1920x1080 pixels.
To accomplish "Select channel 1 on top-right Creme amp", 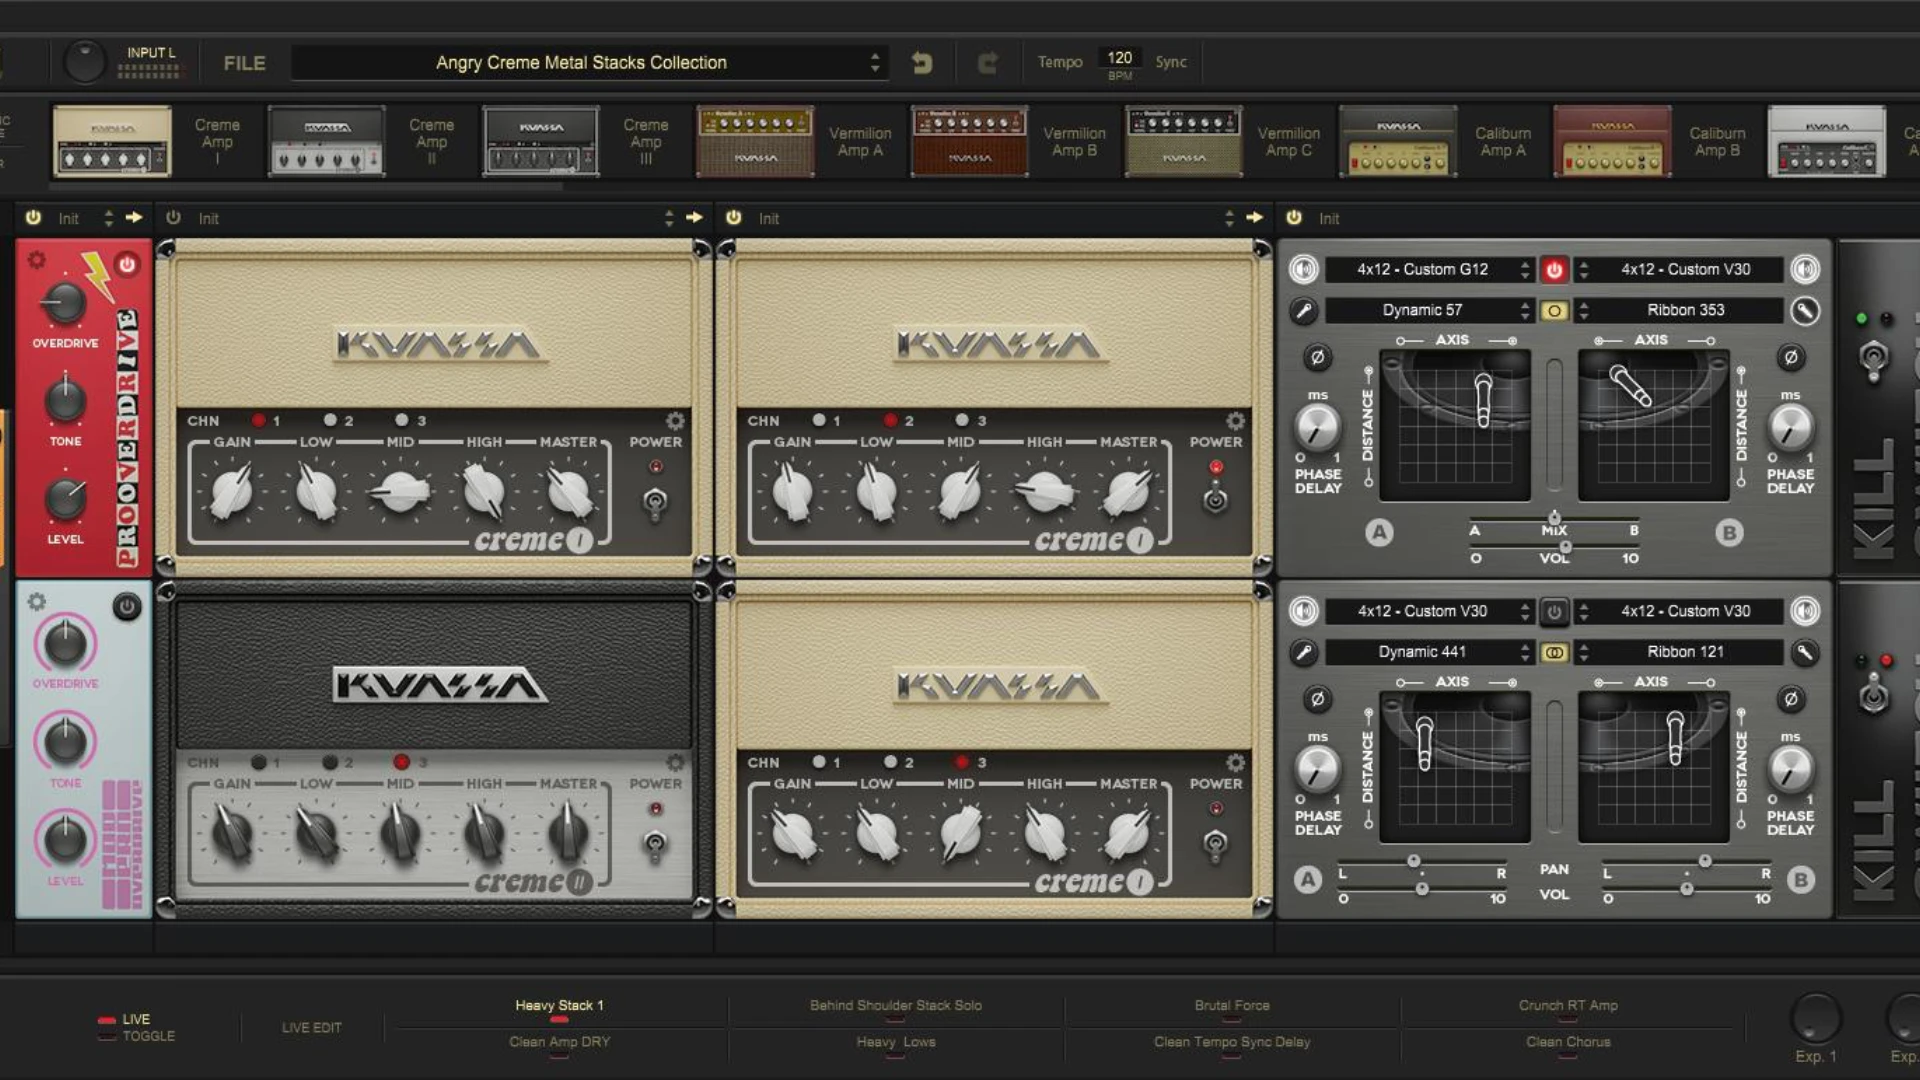I will point(819,420).
